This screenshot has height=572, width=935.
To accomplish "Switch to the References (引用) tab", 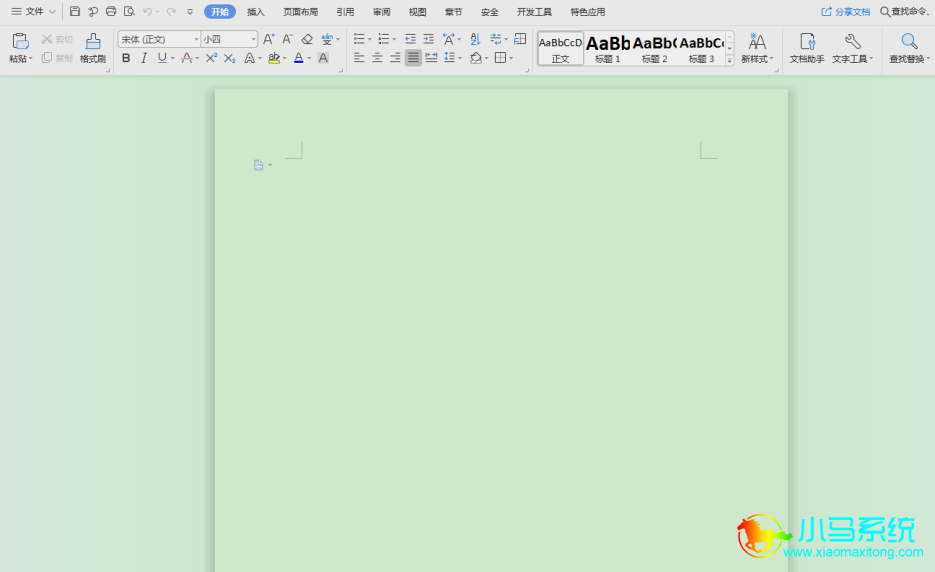I will coord(345,12).
